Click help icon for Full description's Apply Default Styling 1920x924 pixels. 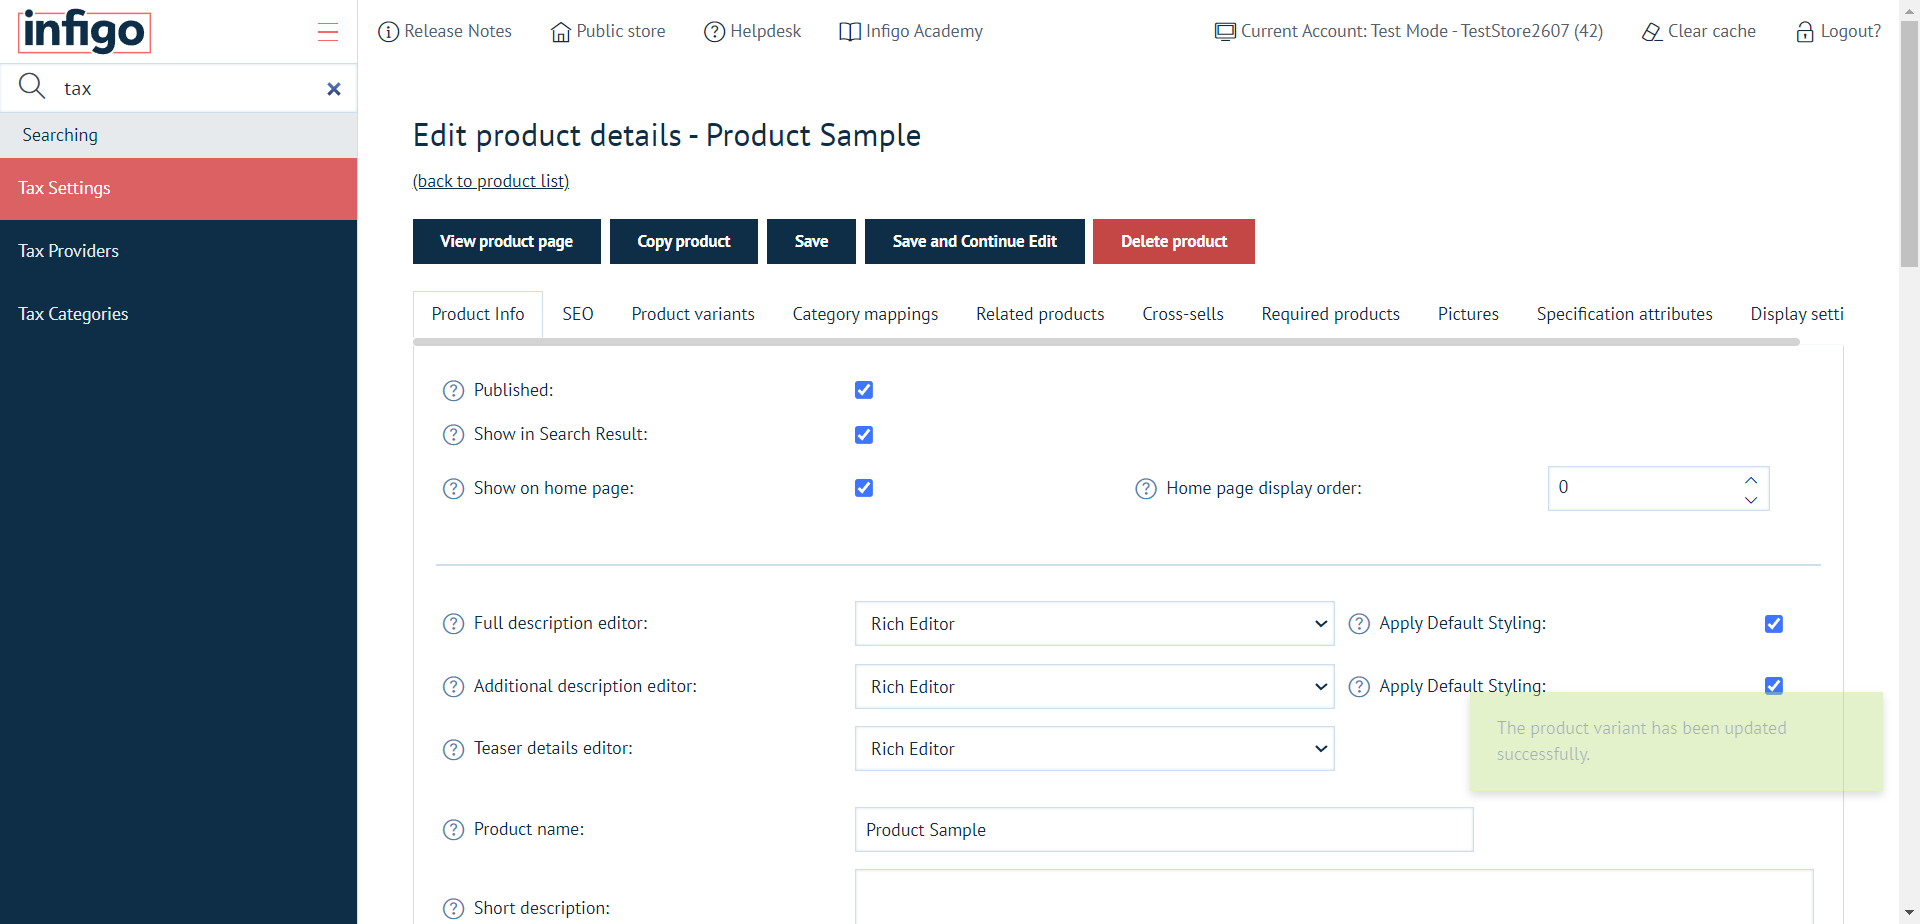[1359, 624]
